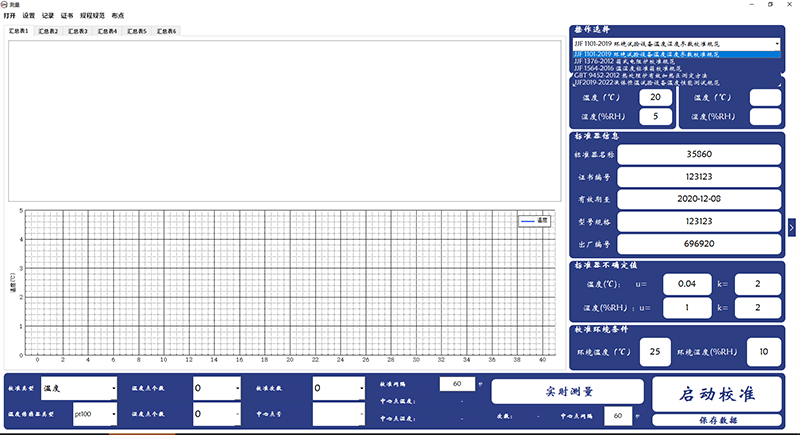The image size is (800, 435).
Task: Click the 实时测量 button
Action: [567, 392]
